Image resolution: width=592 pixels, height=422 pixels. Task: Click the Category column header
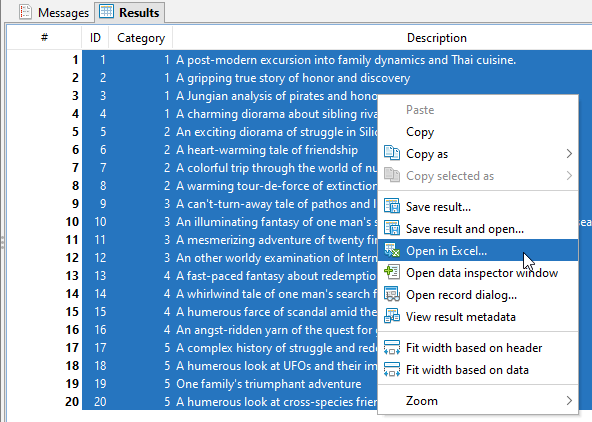click(x=141, y=38)
